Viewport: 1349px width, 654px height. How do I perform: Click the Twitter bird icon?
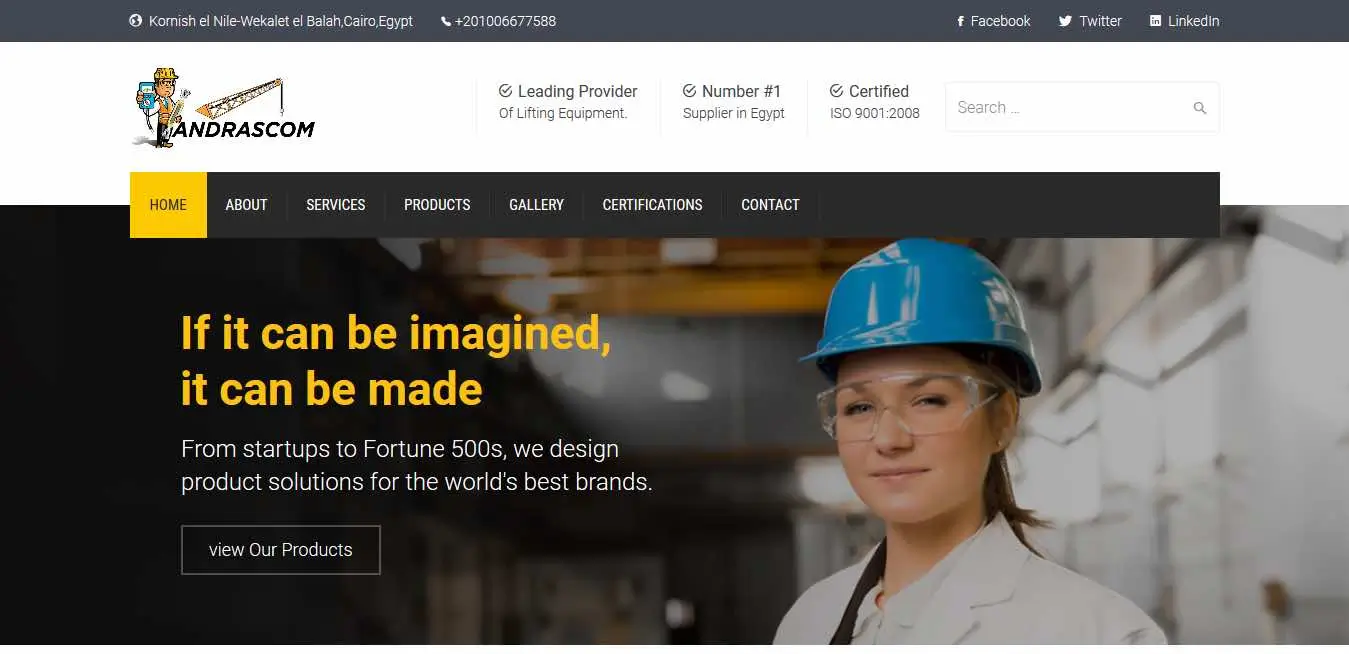tap(1065, 21)
